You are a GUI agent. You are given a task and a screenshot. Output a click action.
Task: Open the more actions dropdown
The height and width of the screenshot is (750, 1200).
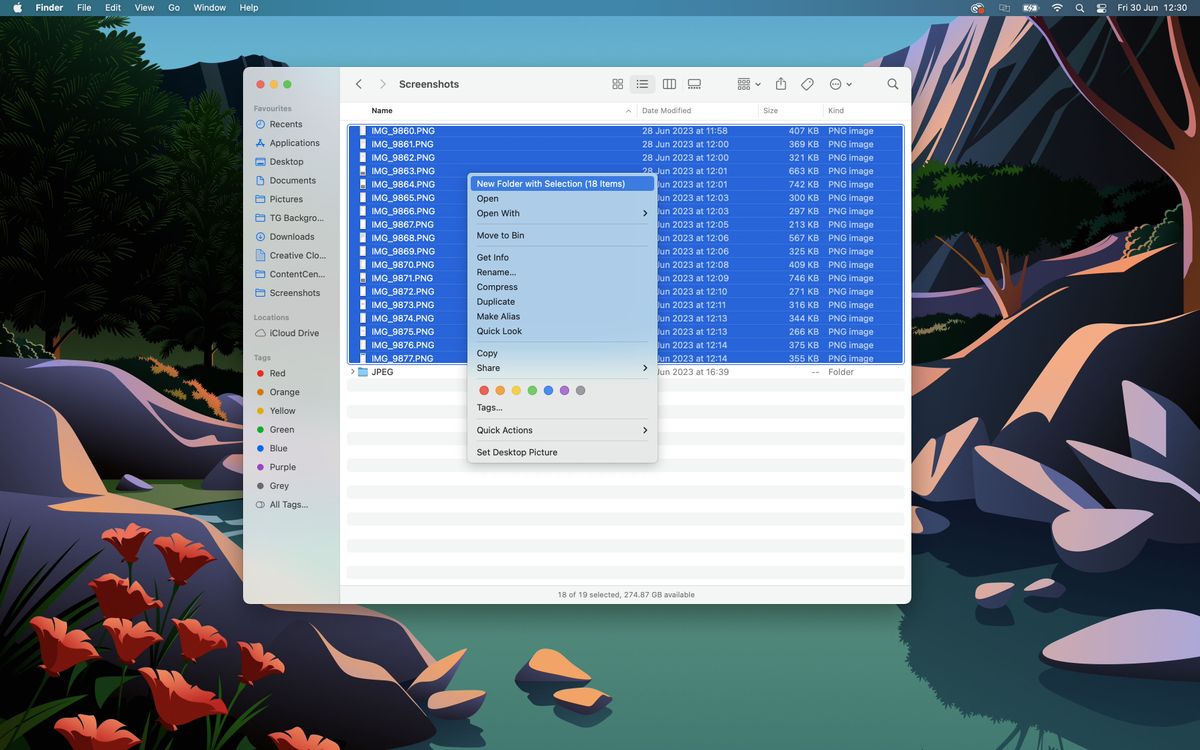tap(840, 84)
